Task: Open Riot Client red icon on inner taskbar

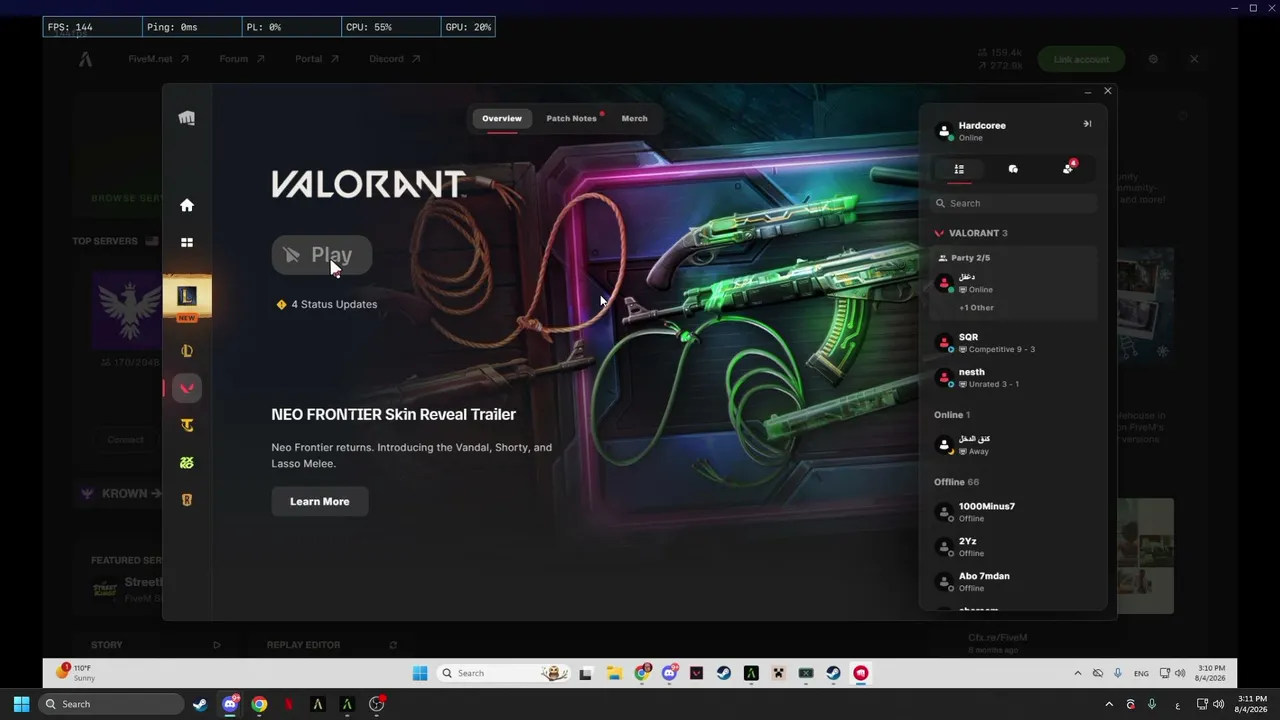Action: pyautogui.click(x=860, y=673)
